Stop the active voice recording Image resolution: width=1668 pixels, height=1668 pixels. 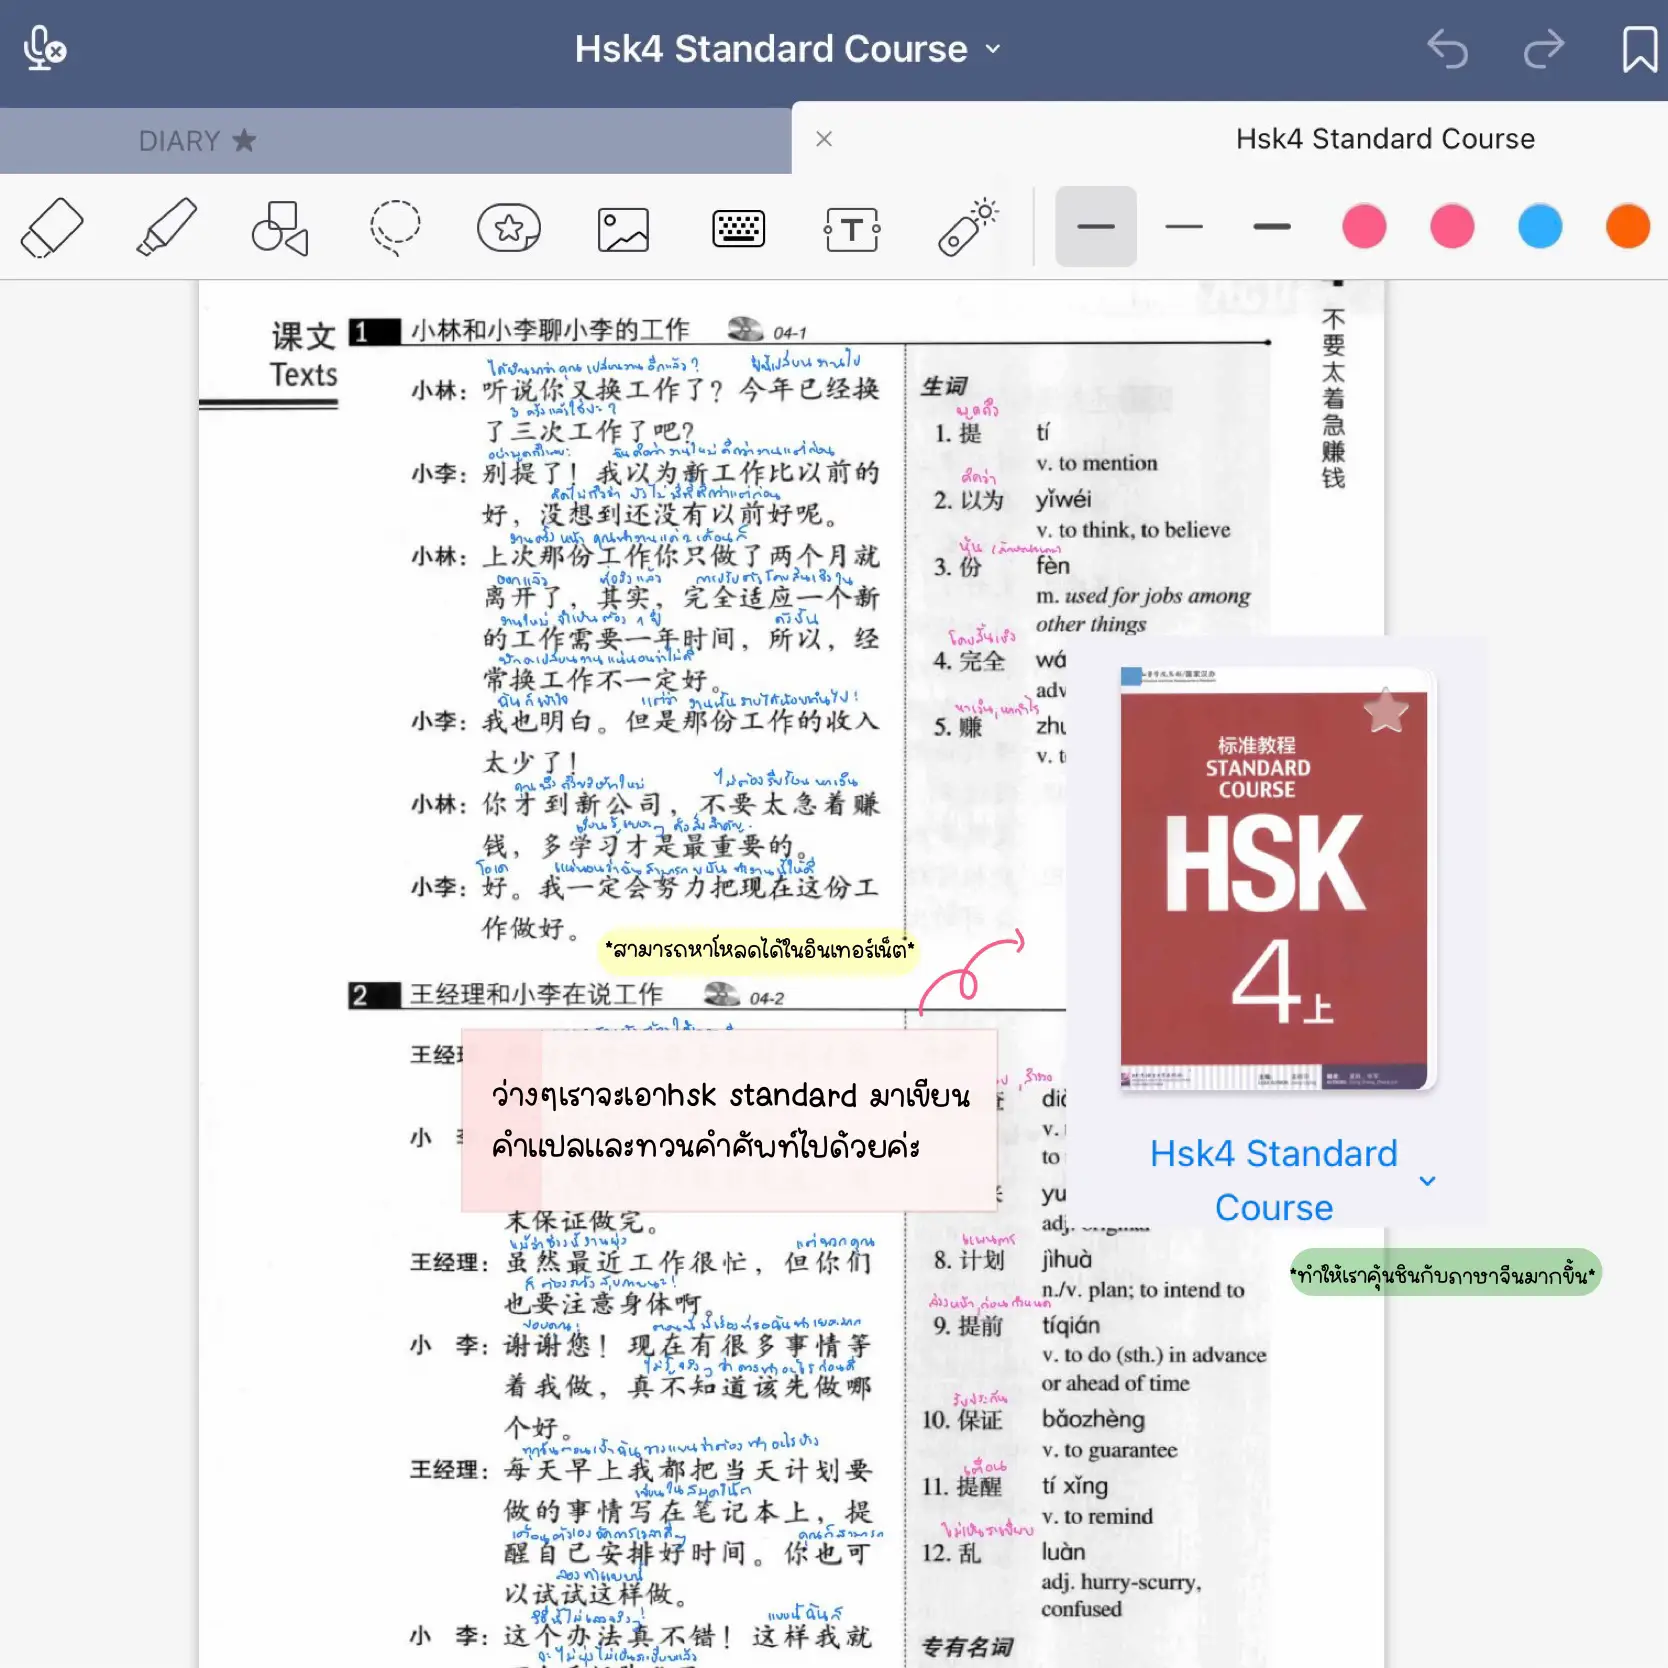click(x=43, y=49)
